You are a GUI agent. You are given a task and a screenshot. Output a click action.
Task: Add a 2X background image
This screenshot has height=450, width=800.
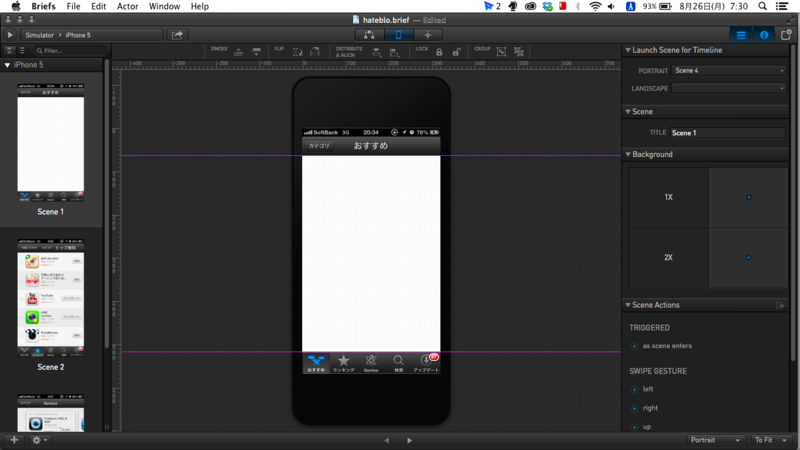tap(748, 258)
